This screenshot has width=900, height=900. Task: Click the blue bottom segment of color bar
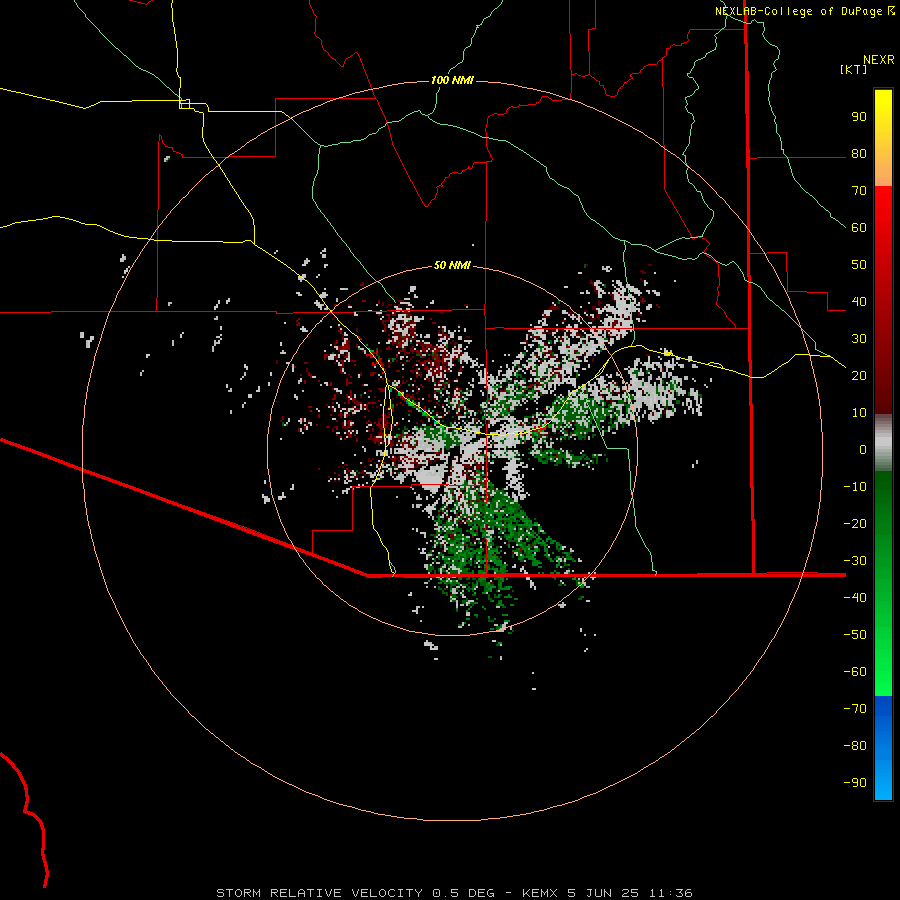click(x=883, y=748)
